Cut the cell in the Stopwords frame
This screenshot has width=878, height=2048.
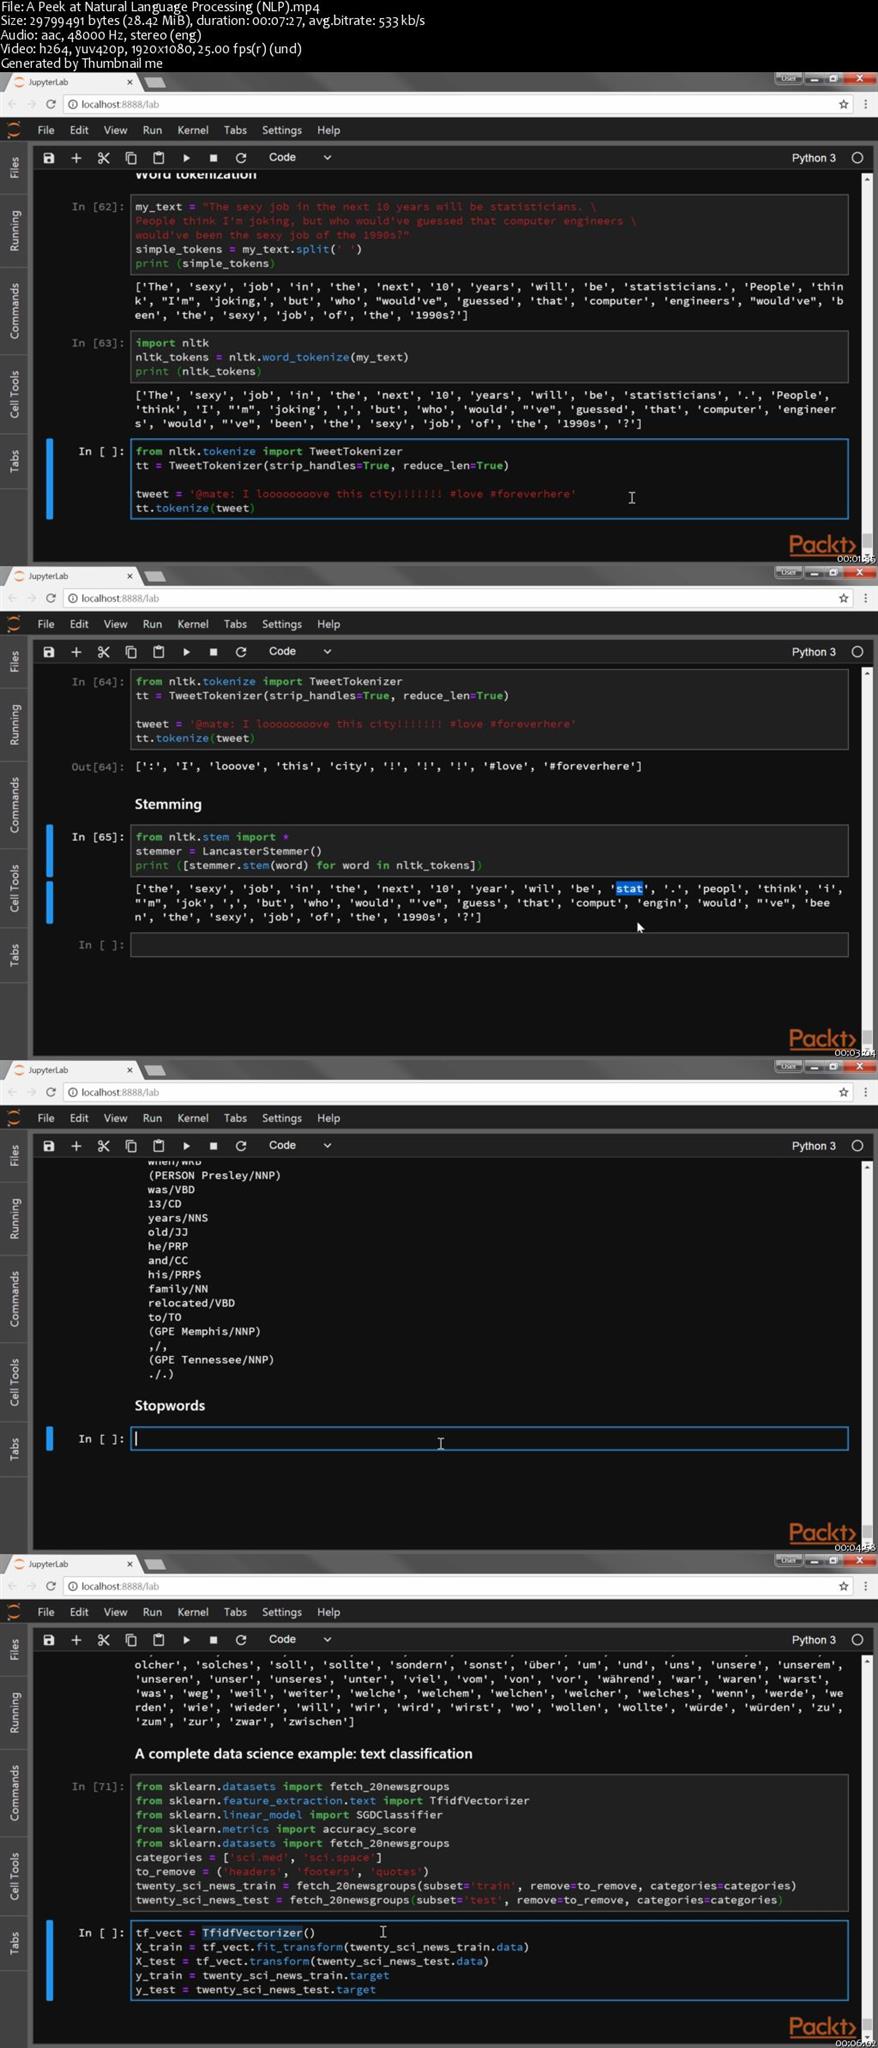pyautogui.click(x=103, y=1146)
